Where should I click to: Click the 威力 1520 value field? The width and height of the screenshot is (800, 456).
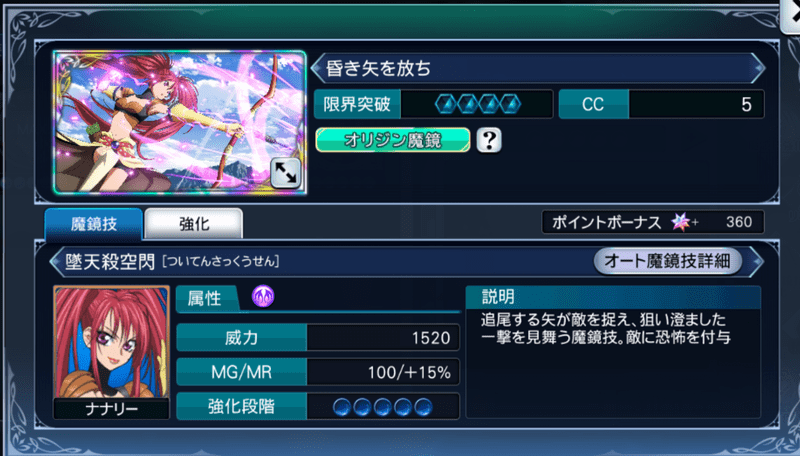[383, 338]
